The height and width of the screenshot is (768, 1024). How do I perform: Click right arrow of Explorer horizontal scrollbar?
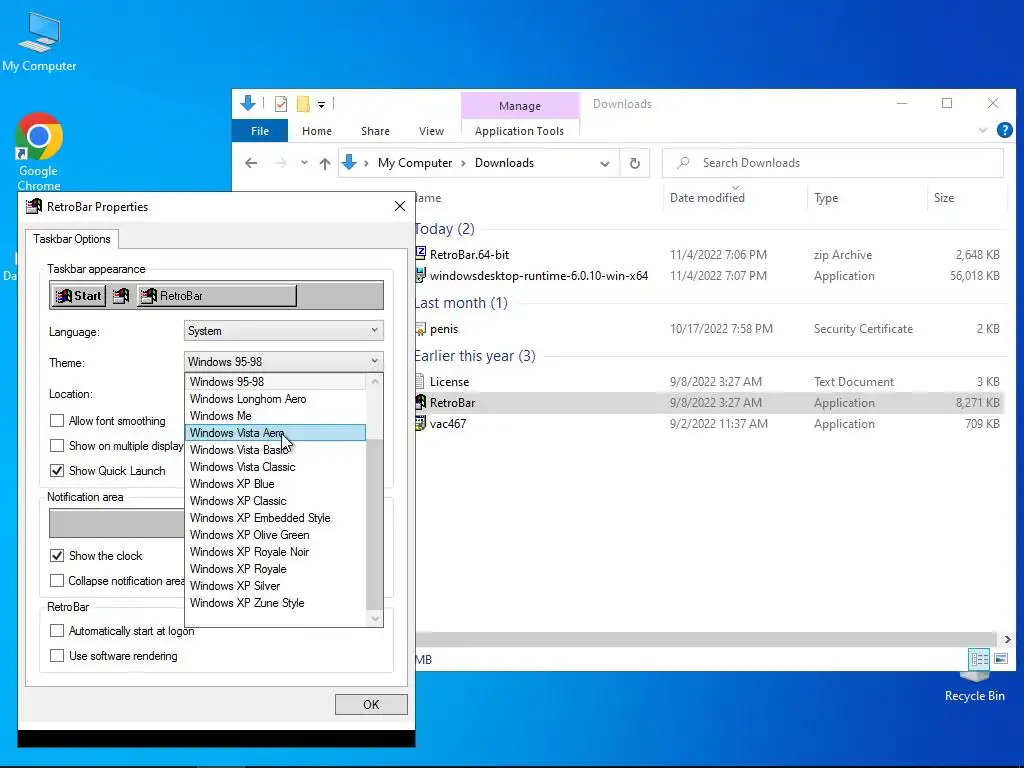(1007, 639)
